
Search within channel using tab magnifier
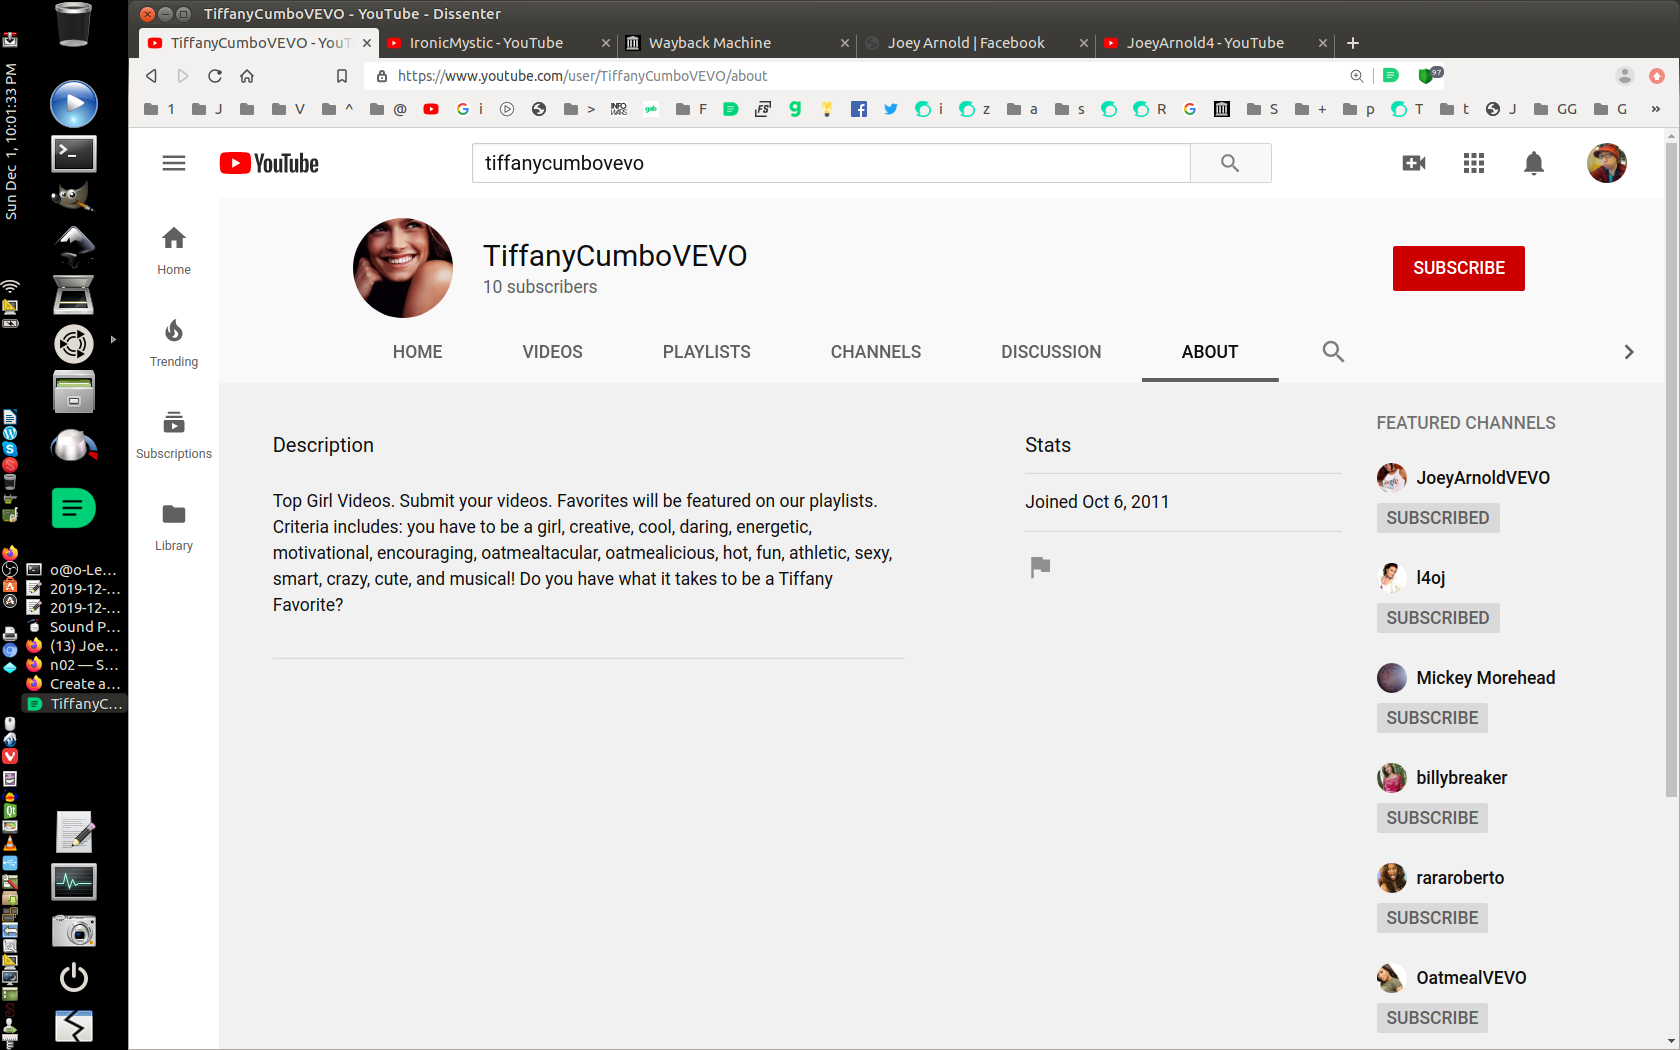1333,352
